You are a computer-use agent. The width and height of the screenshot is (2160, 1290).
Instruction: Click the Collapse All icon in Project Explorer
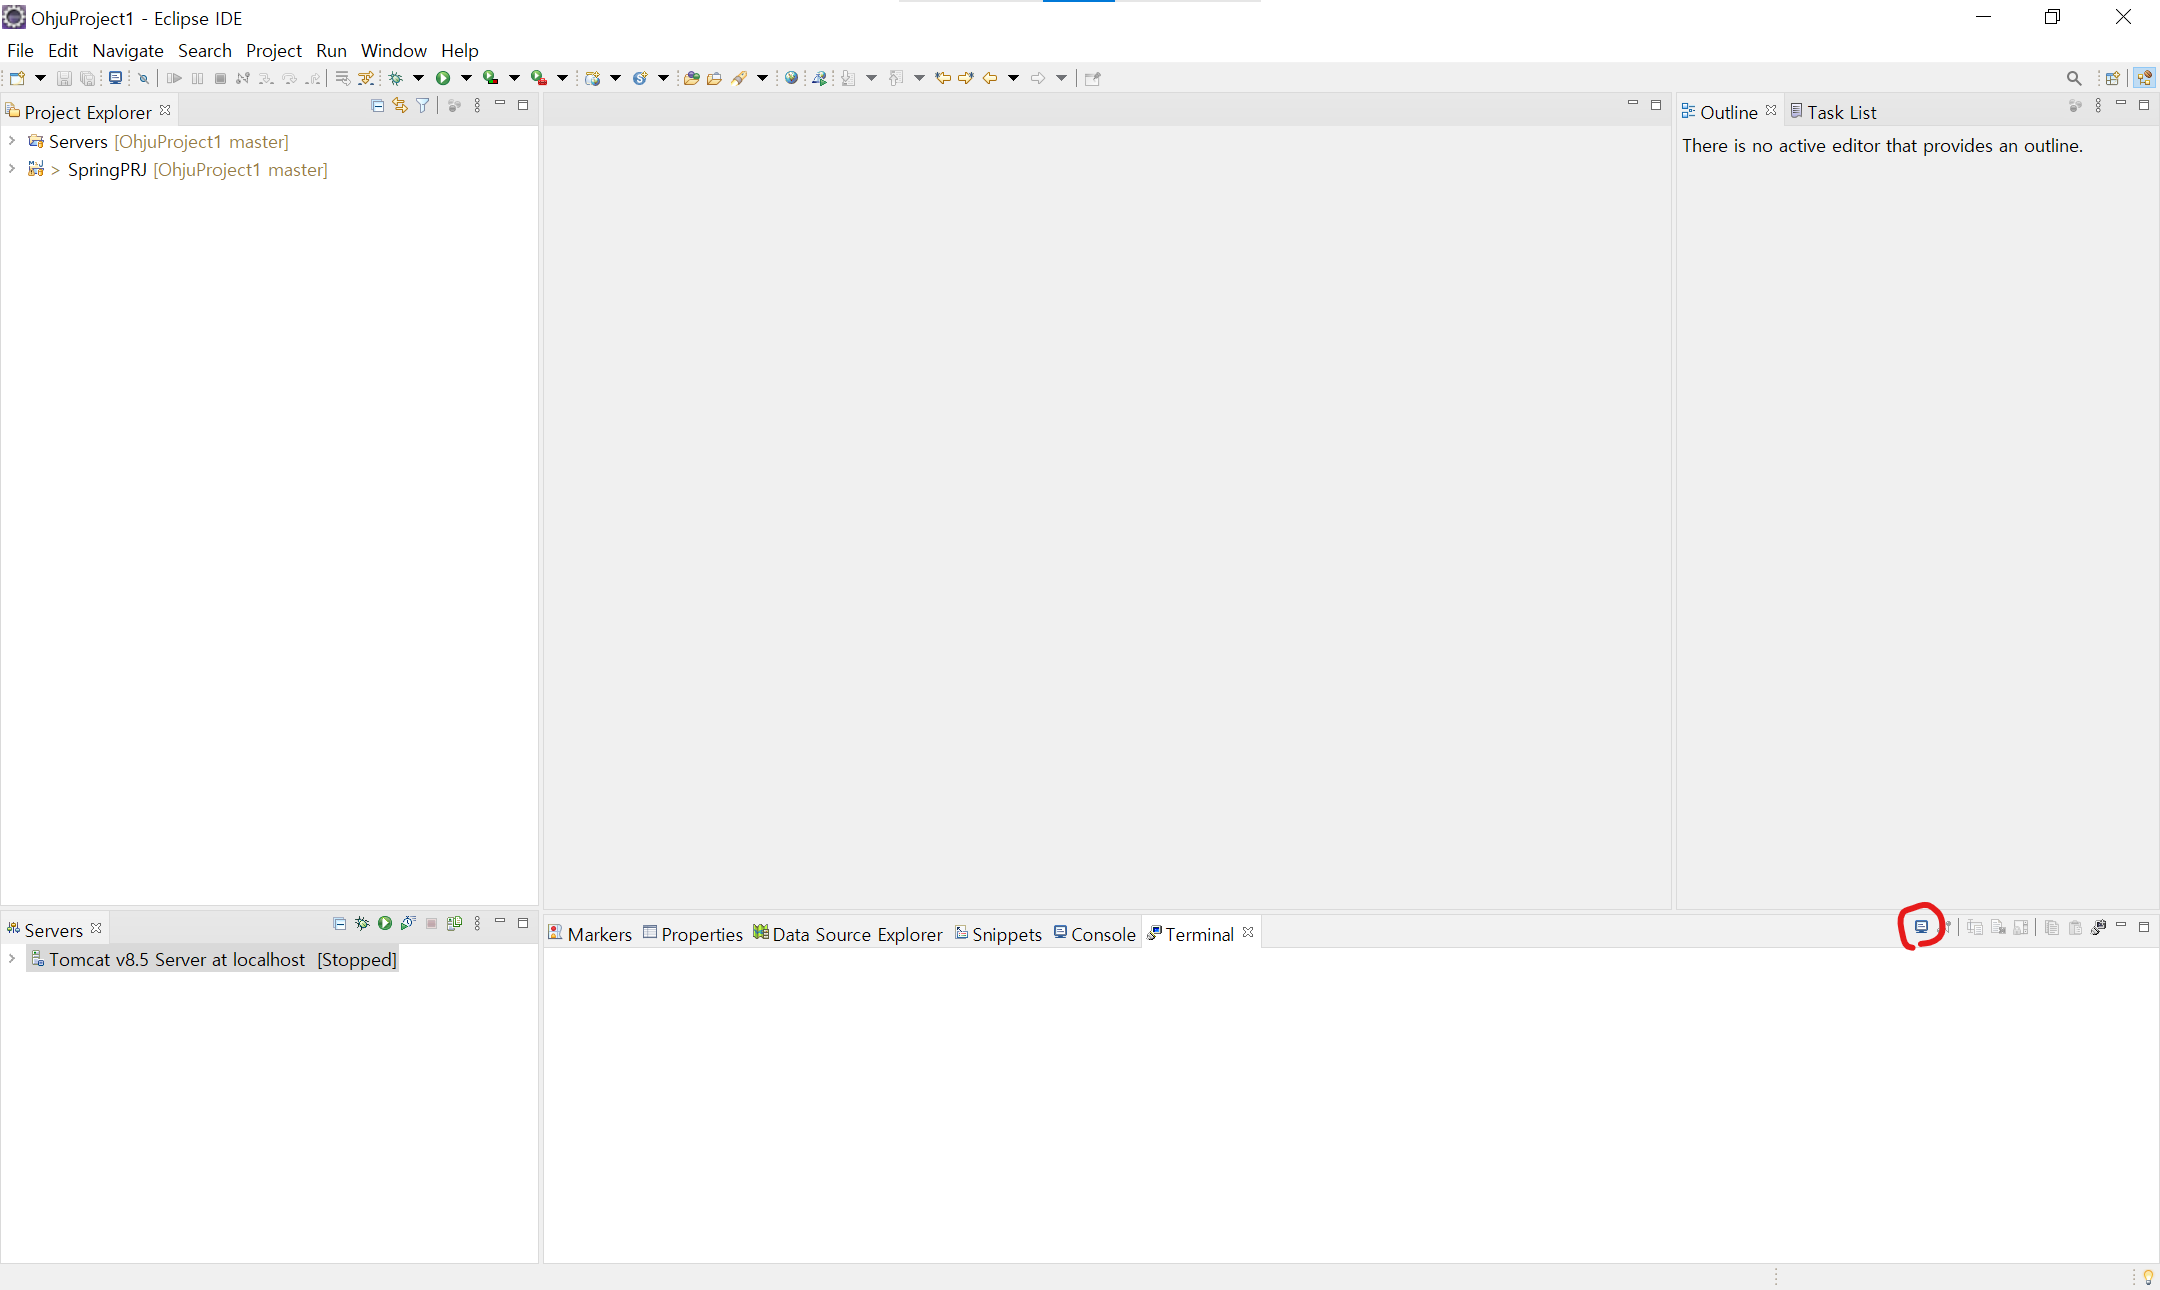tap(377, 105)
